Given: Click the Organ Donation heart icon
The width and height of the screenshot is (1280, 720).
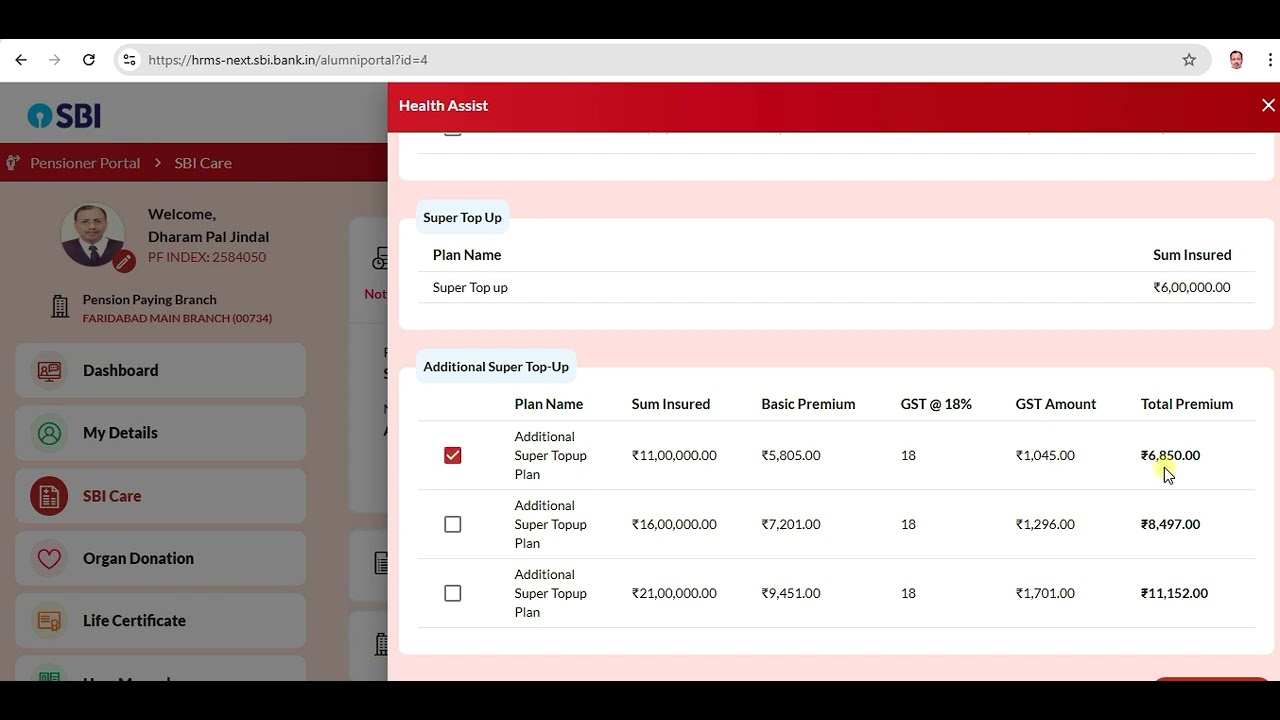Looking at the screenshot, I should (x=49, y=559).
